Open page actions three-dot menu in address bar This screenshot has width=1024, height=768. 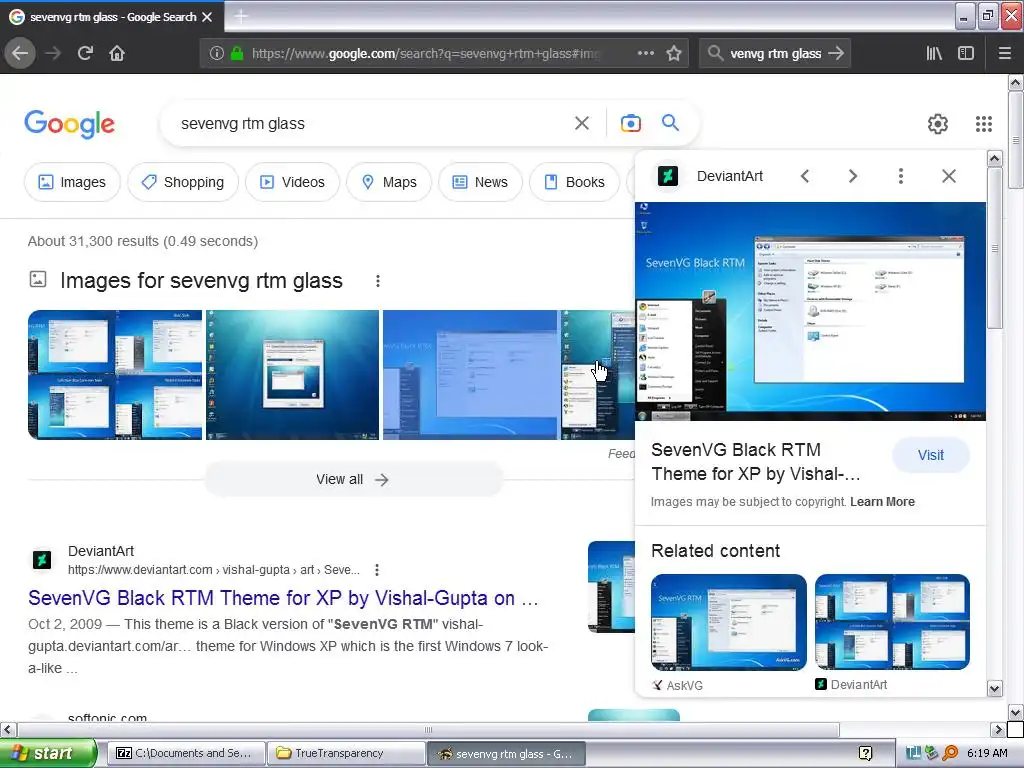tap(646, 54)
